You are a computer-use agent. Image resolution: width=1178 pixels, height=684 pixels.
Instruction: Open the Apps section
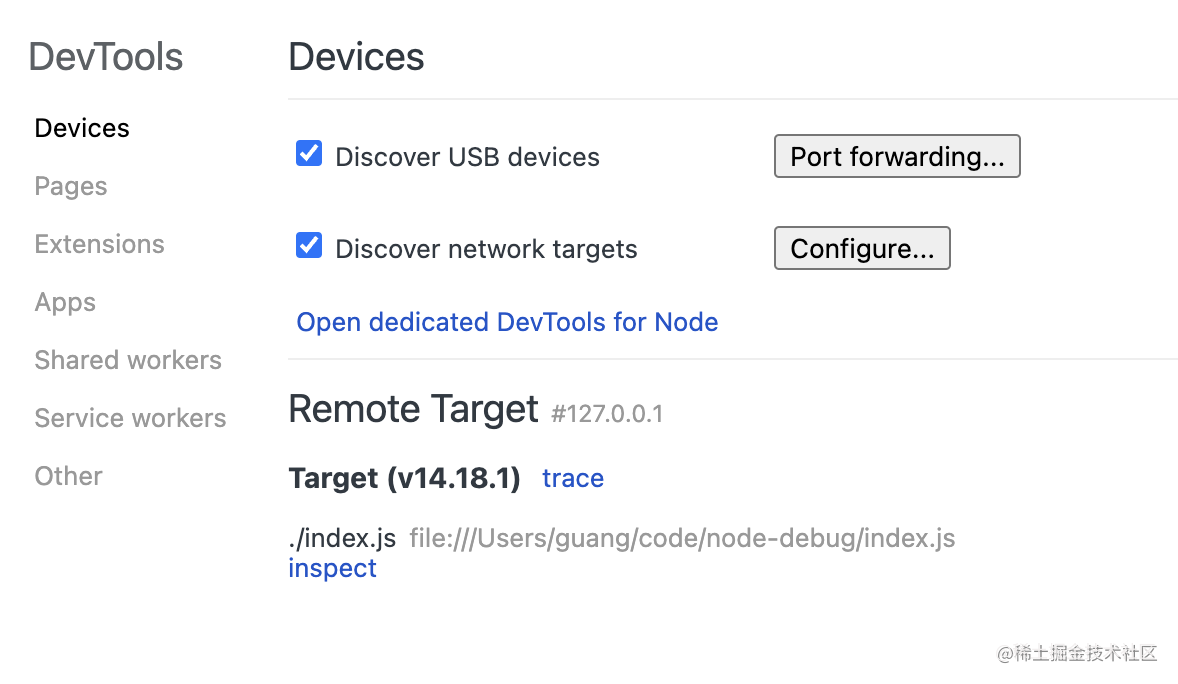click(65, 302)
